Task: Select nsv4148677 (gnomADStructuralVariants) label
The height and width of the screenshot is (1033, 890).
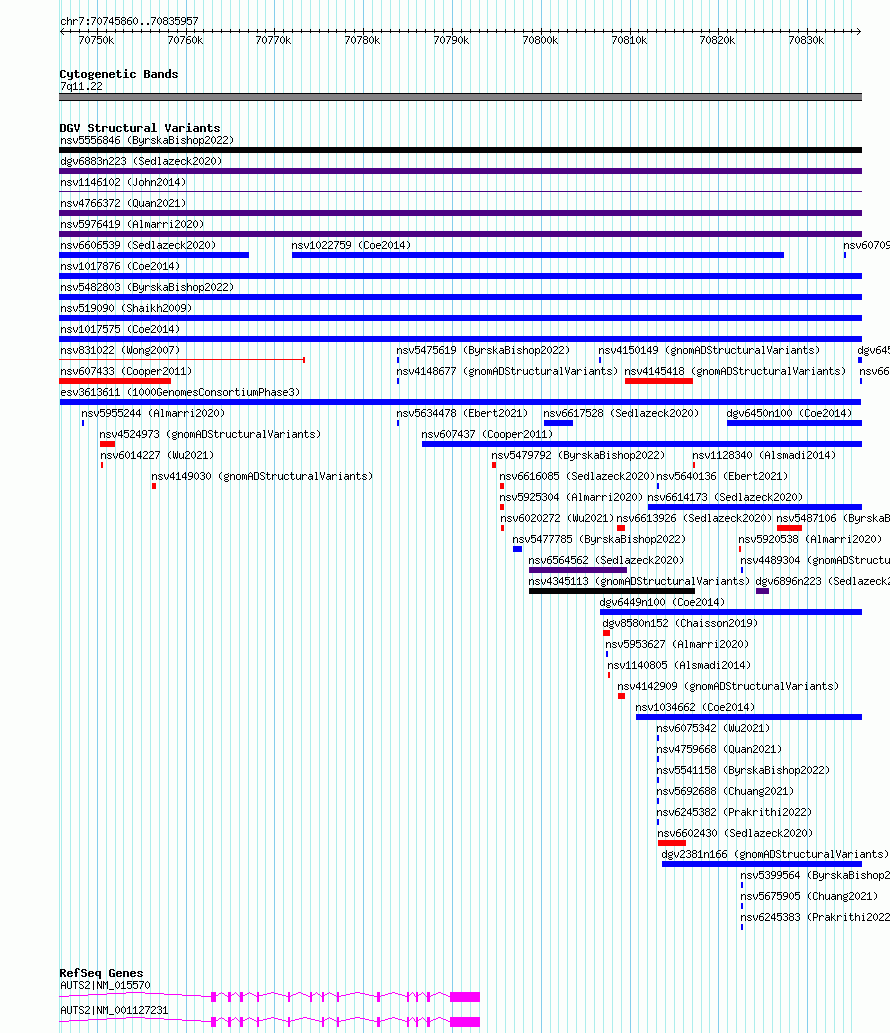Action: [x=507, y=372]
